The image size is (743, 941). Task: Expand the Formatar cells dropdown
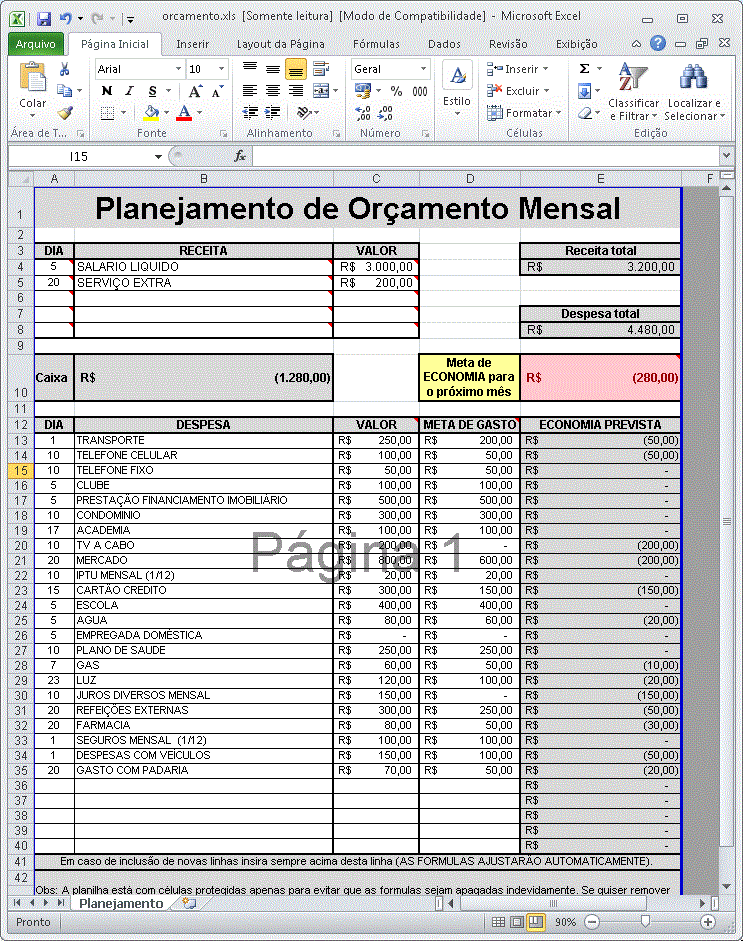pos(558,113)
